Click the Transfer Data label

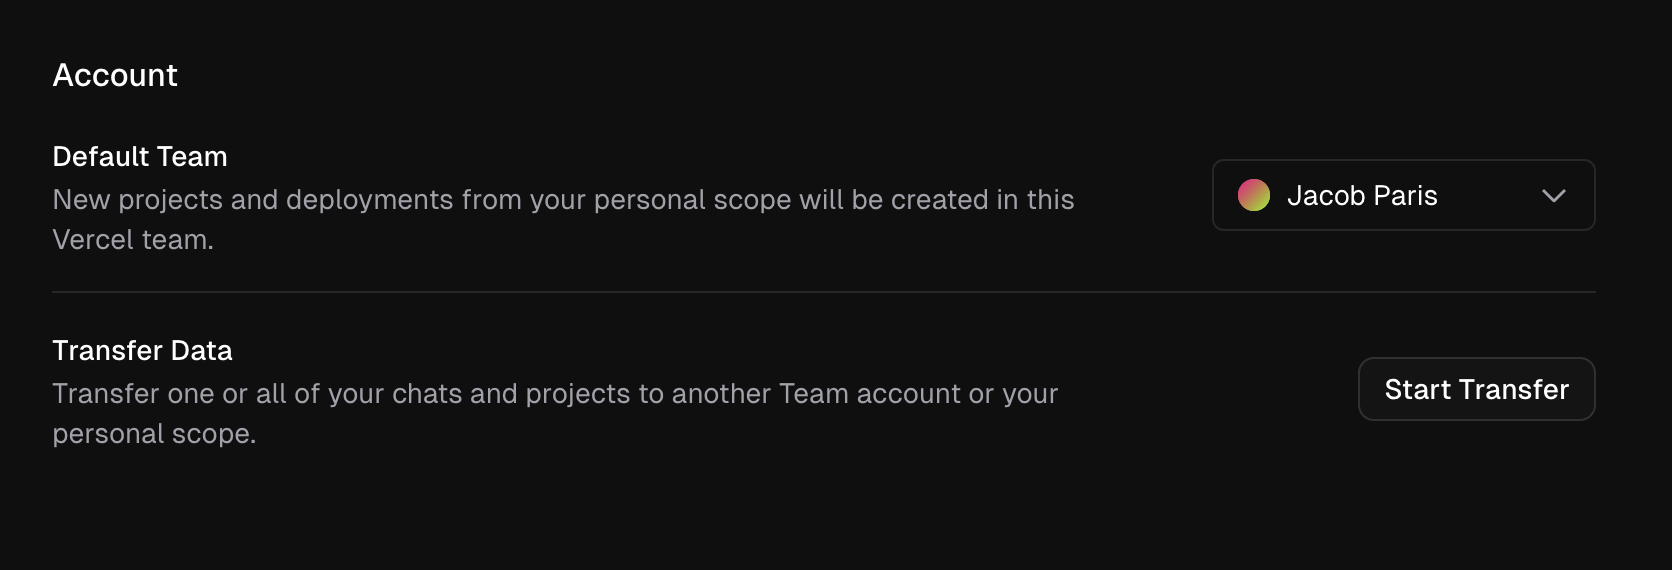[x=142, y=351]
